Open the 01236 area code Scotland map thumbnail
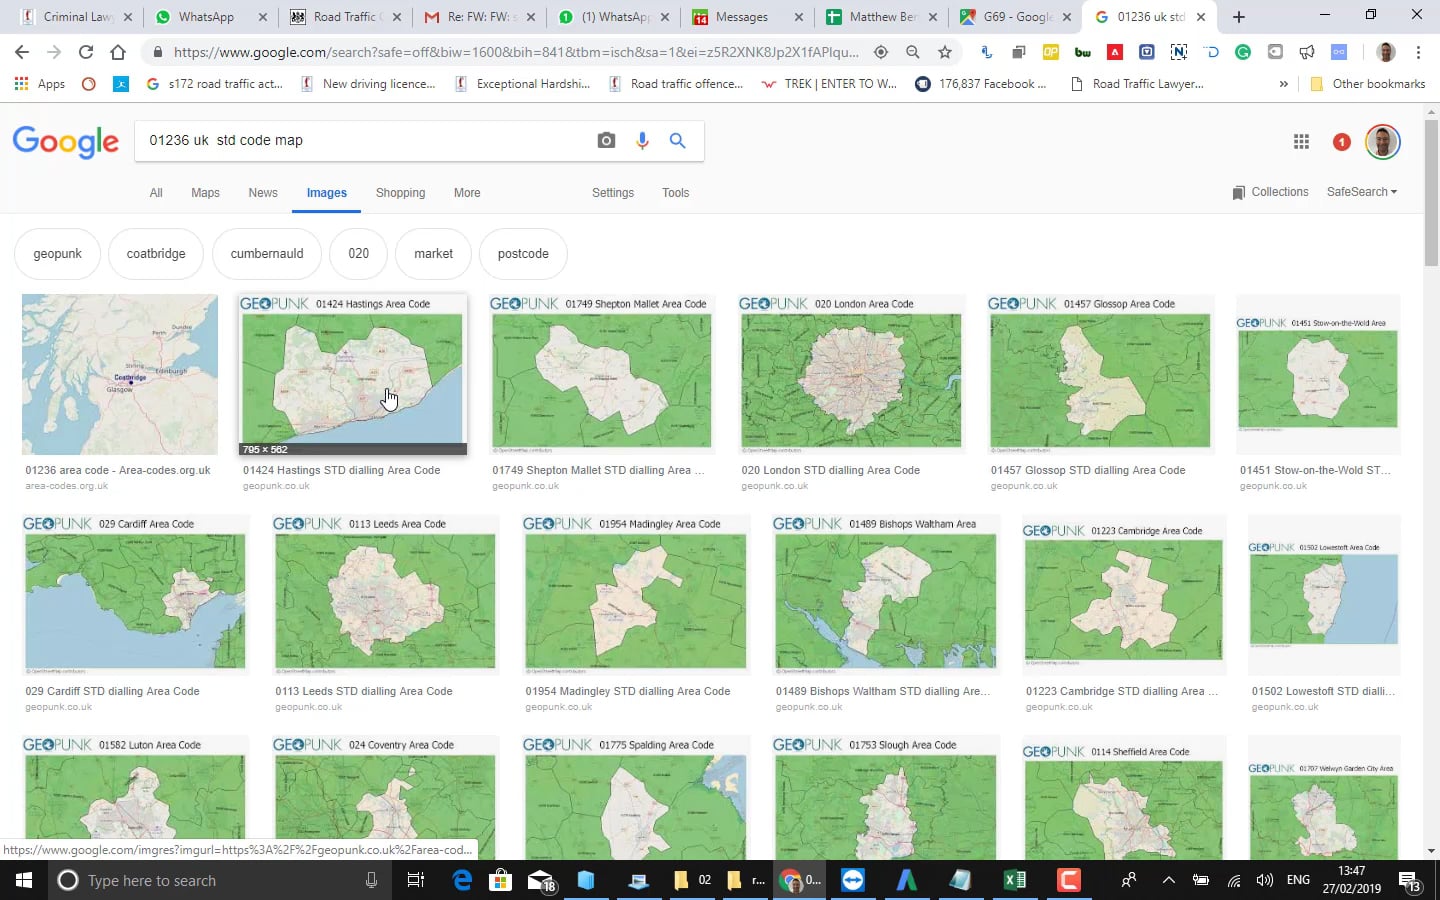The image size is (1440, 900). [x=120, y=375]
